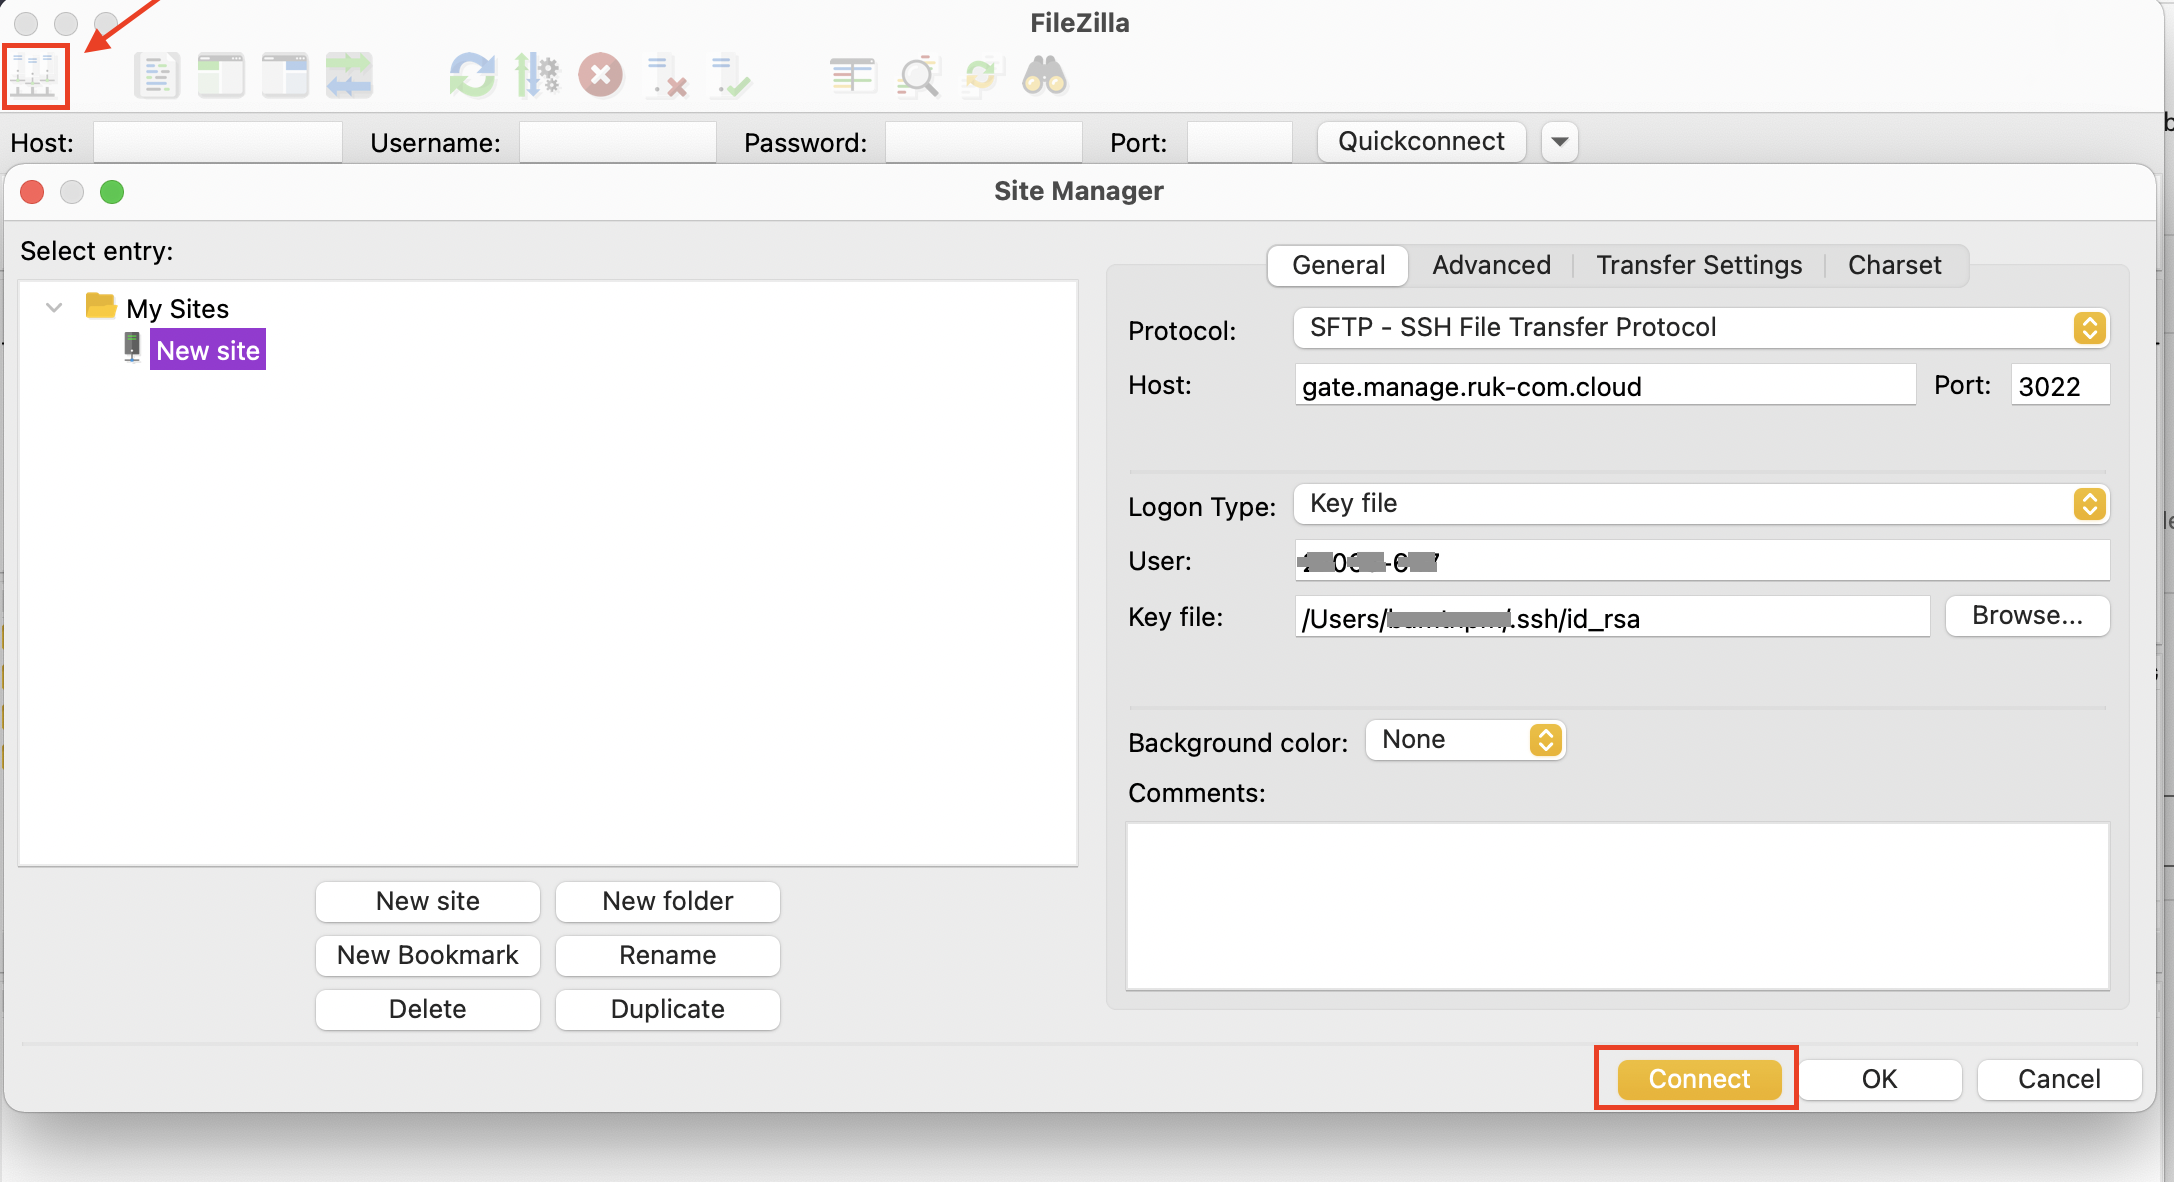The width and height of the screenshot is (2174, 1182).
Task: Toggle message log display icon
Action: (x=157, y=76)
